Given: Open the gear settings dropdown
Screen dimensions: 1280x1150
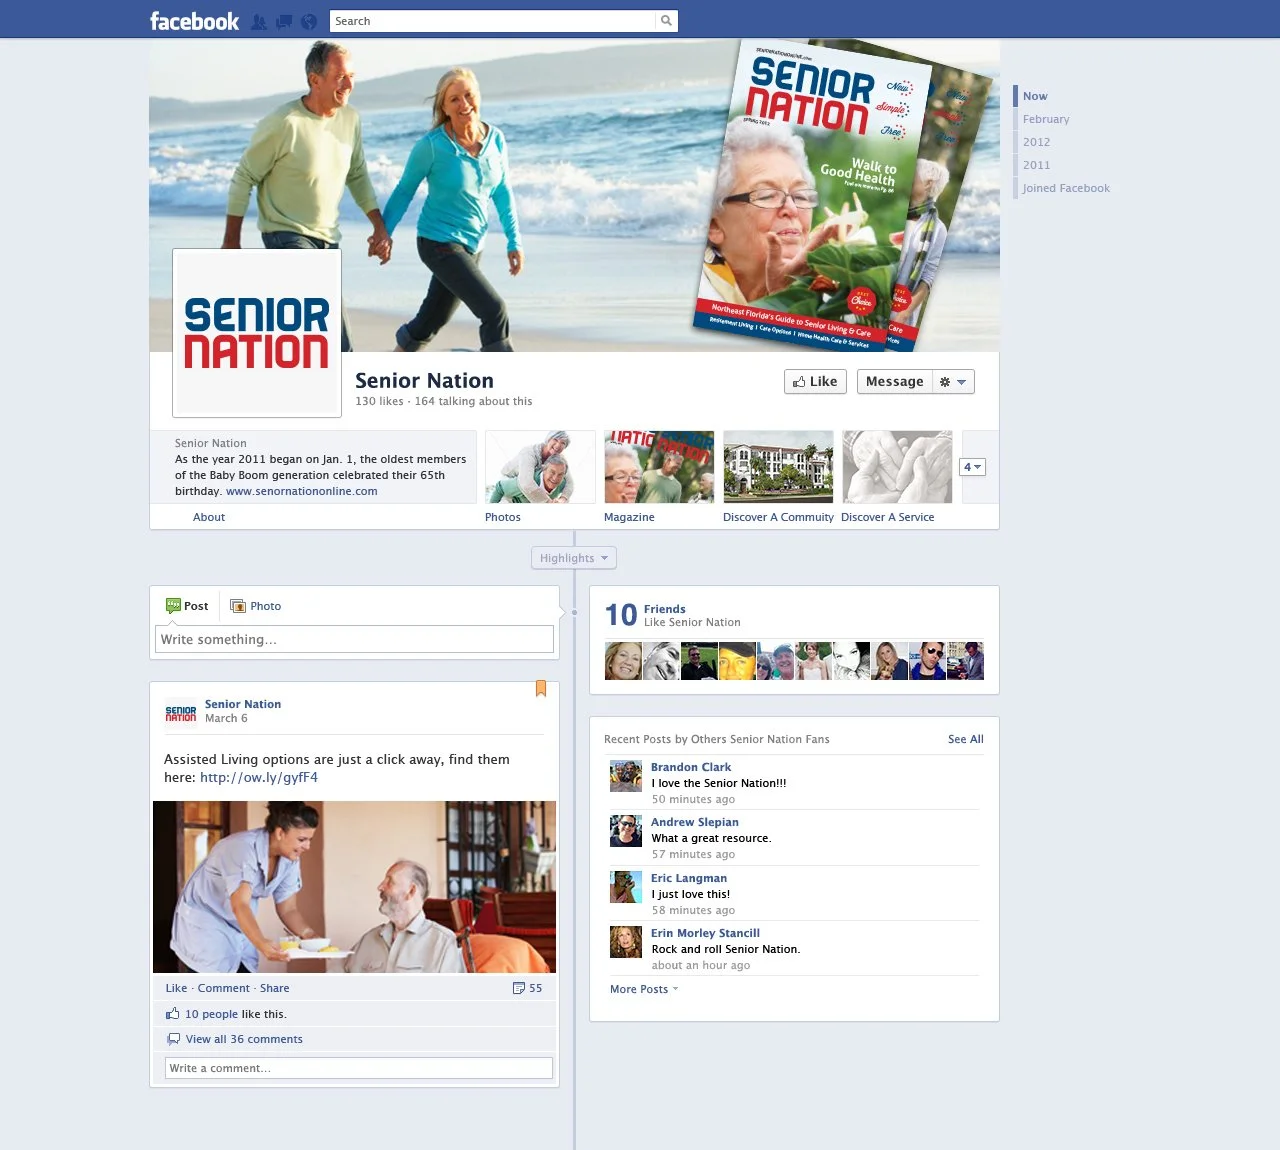Looking at the screenshot, I should [x=953, y=381].
